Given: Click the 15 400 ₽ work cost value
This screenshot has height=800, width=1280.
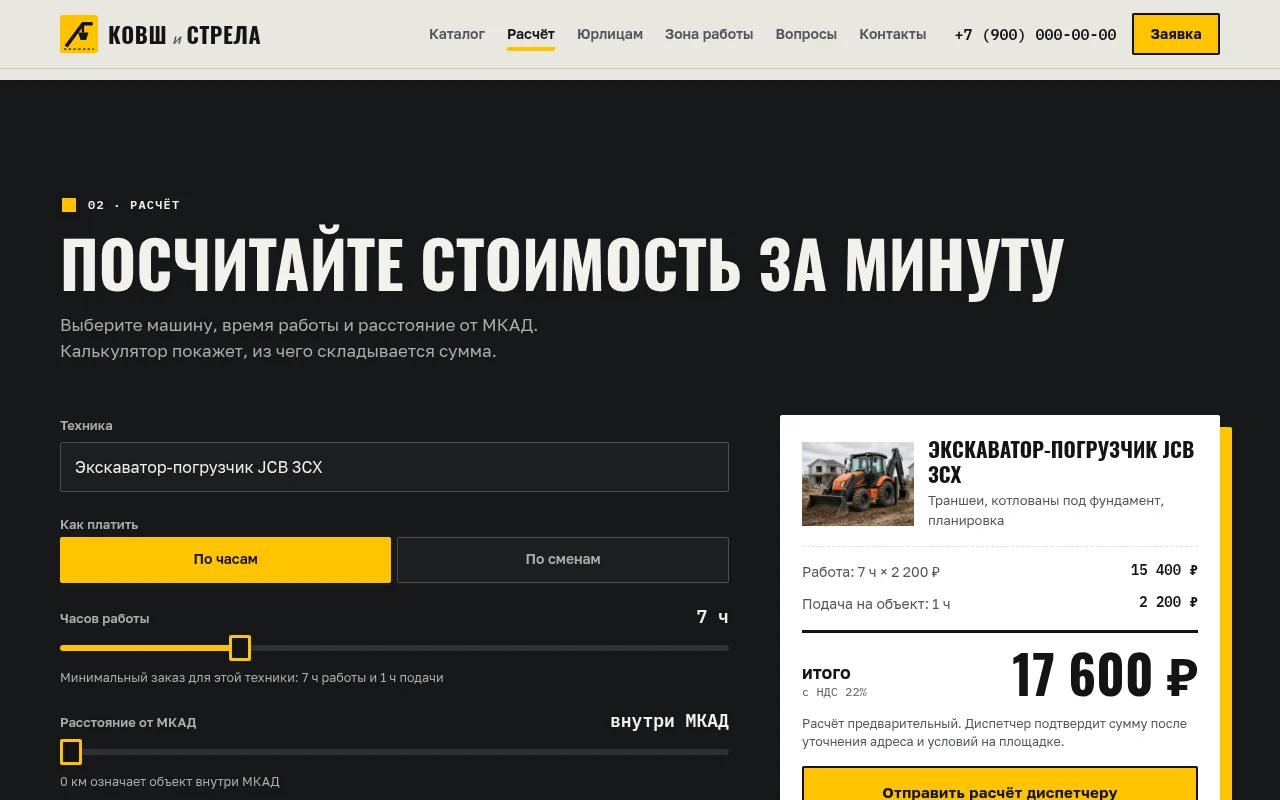Looking at the screenshot, I should (x=1164, y=570).
